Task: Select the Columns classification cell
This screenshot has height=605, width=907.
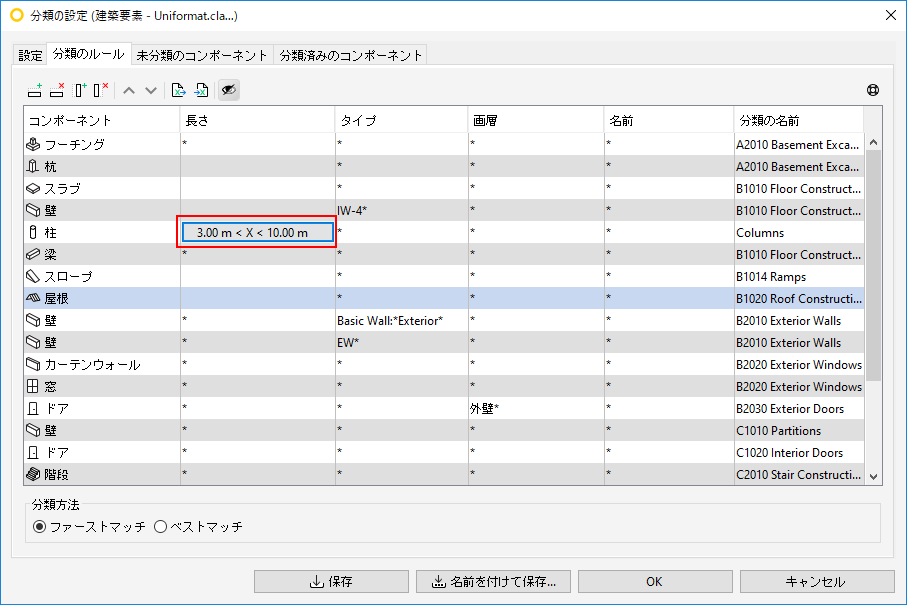Action: (x=799, y=233)
